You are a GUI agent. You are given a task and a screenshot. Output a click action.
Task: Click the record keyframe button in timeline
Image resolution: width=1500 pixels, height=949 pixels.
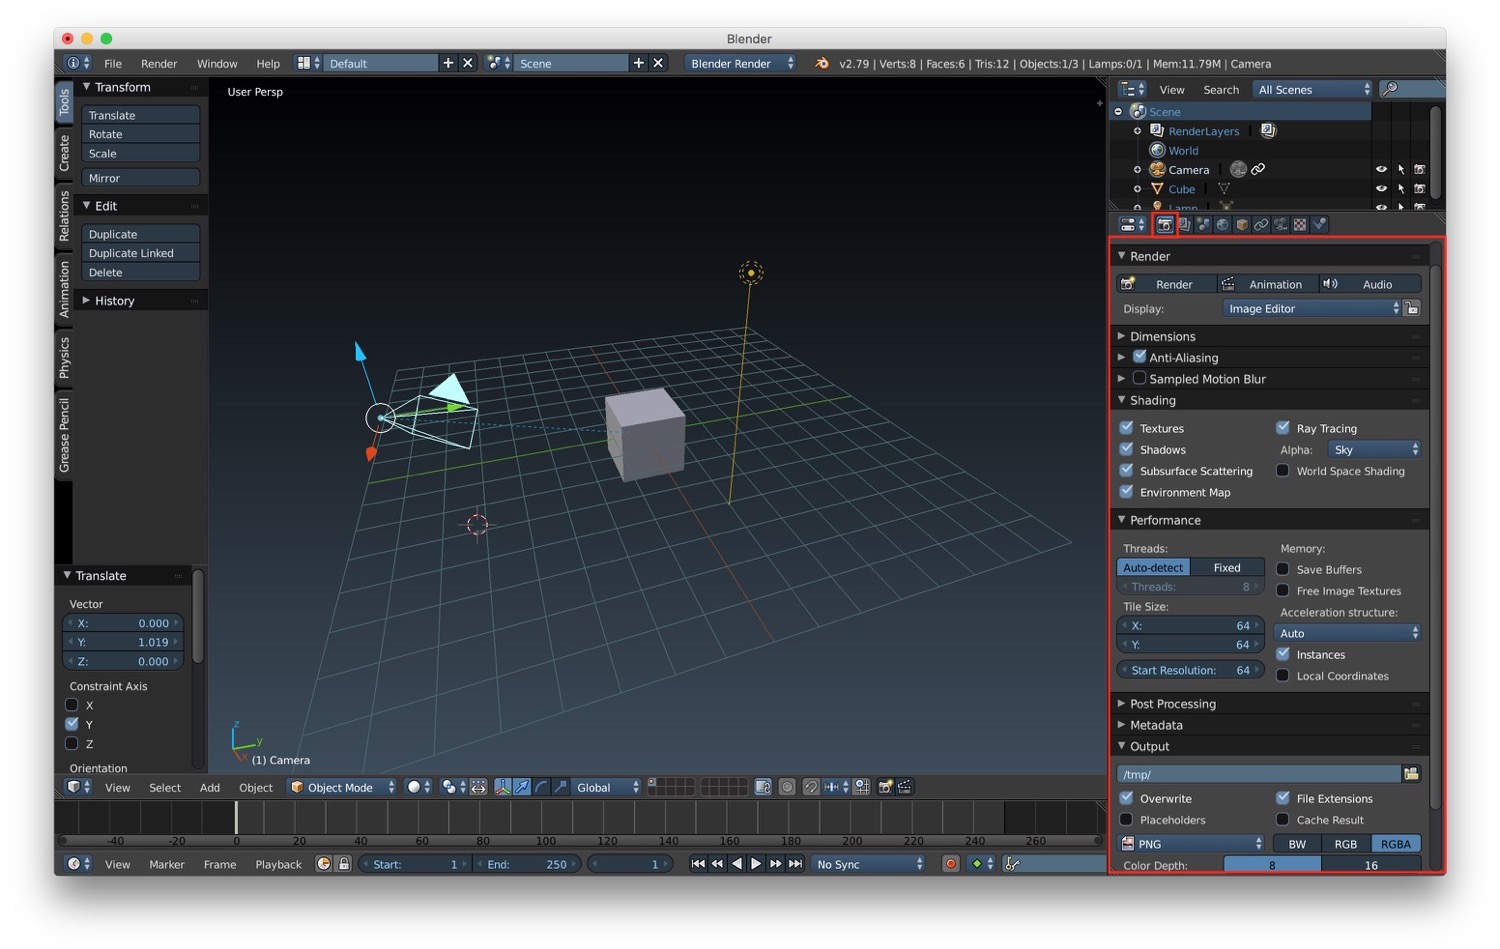tap(951, 864)
